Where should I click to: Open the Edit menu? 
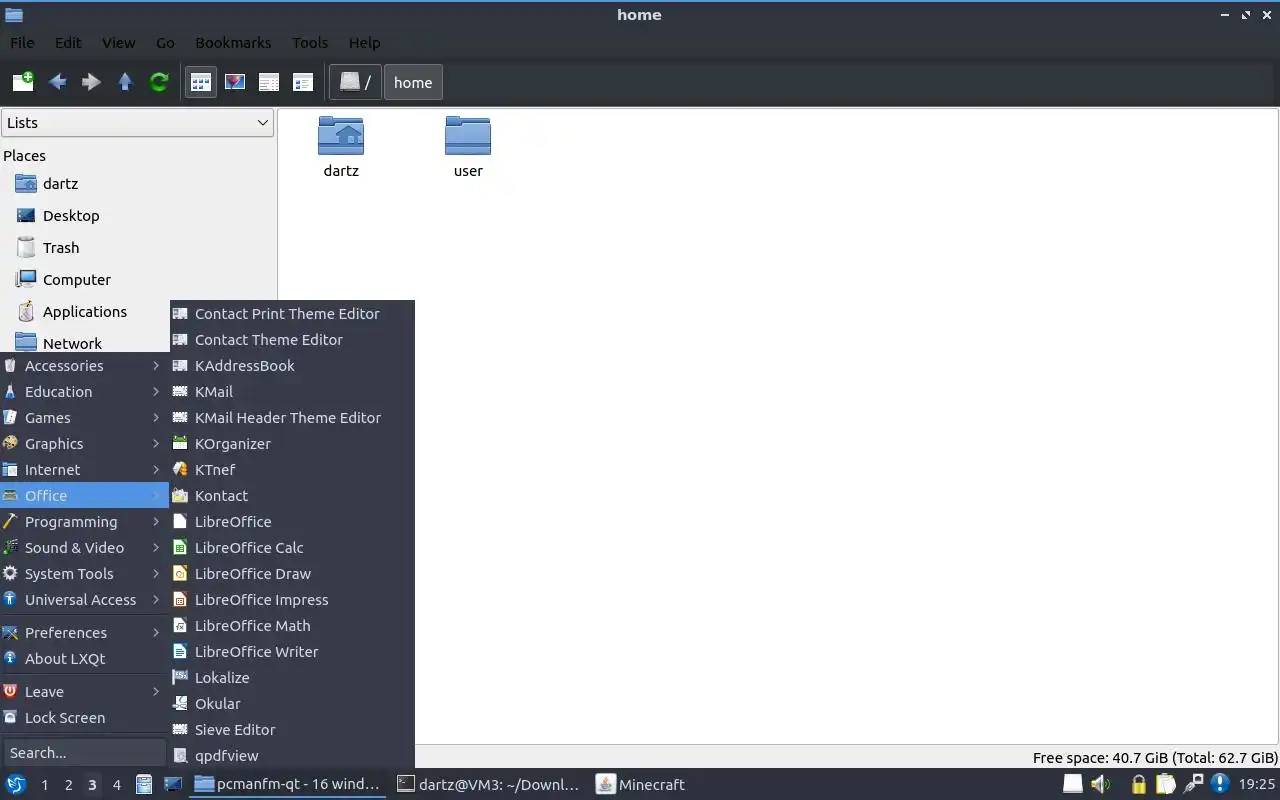[x=68, y=43]
